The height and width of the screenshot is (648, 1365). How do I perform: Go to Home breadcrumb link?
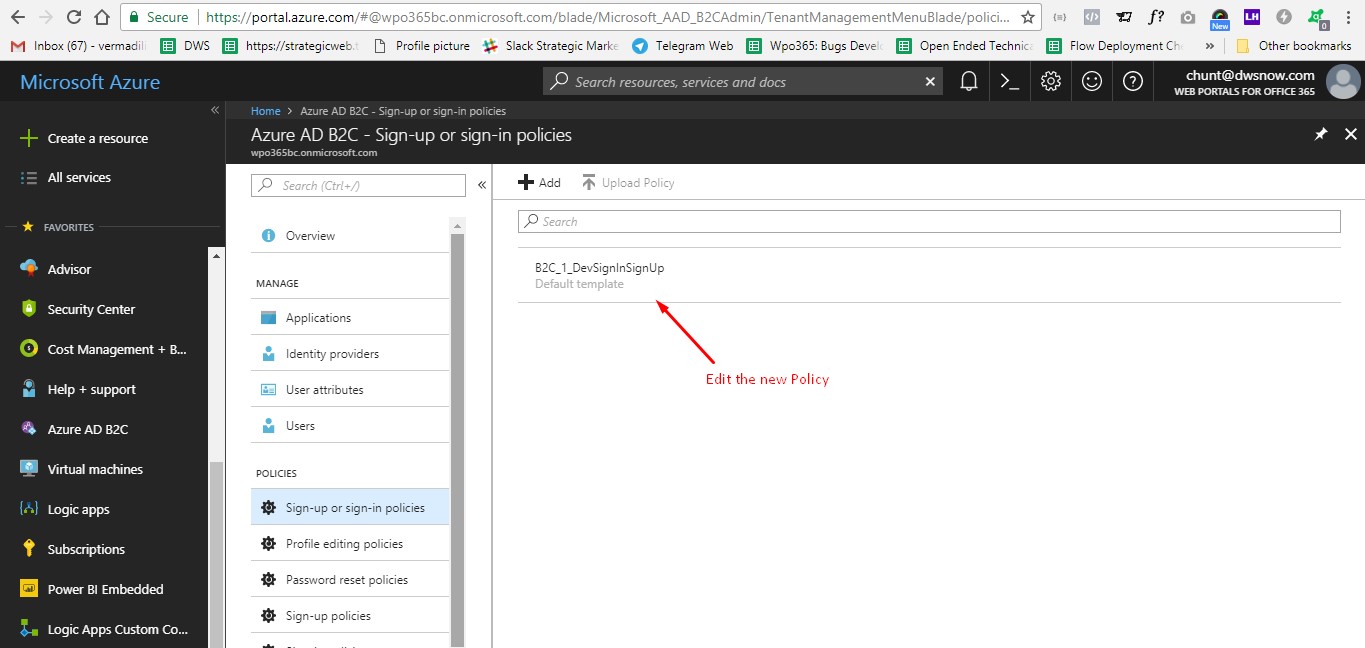tap(265, 111)
